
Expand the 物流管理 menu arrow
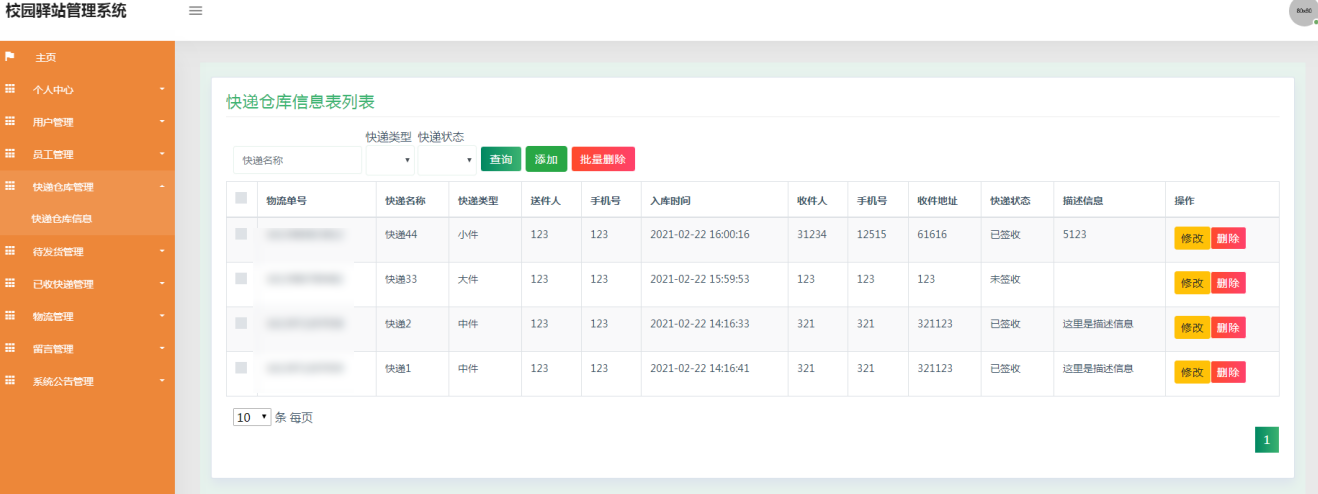pyautogui.click(x=162, y=316)
